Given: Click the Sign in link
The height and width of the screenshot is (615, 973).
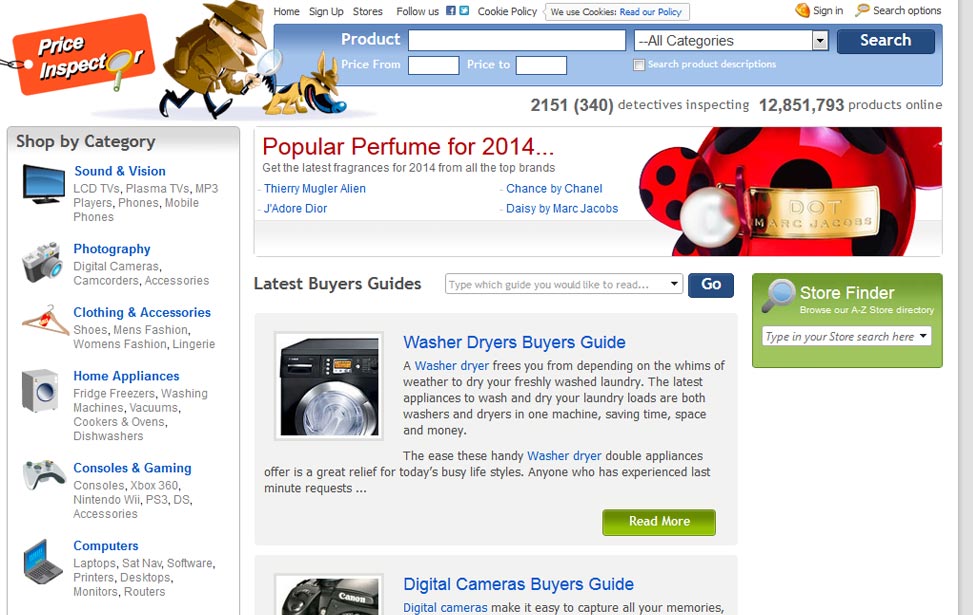Looking at the screenshot, I should point(828,11).
